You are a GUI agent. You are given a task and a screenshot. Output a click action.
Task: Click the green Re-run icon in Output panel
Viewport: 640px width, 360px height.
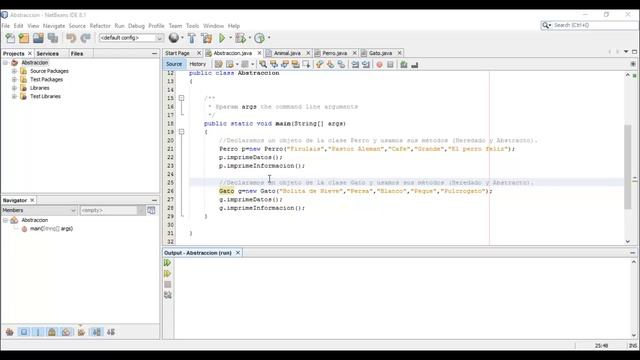pyautogui.click(x=168, y=263)
